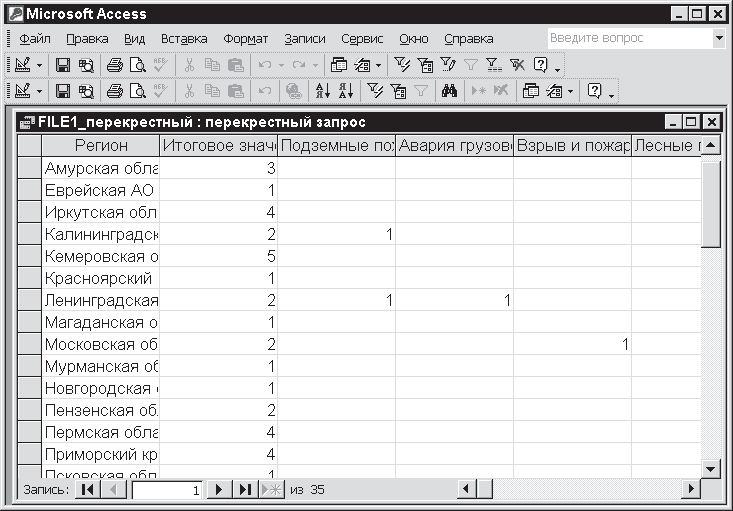733x511 pixels.
Task: Click the Sort Ascending toolbar icon
Action: pyautogui.click(x=322, y=91)
